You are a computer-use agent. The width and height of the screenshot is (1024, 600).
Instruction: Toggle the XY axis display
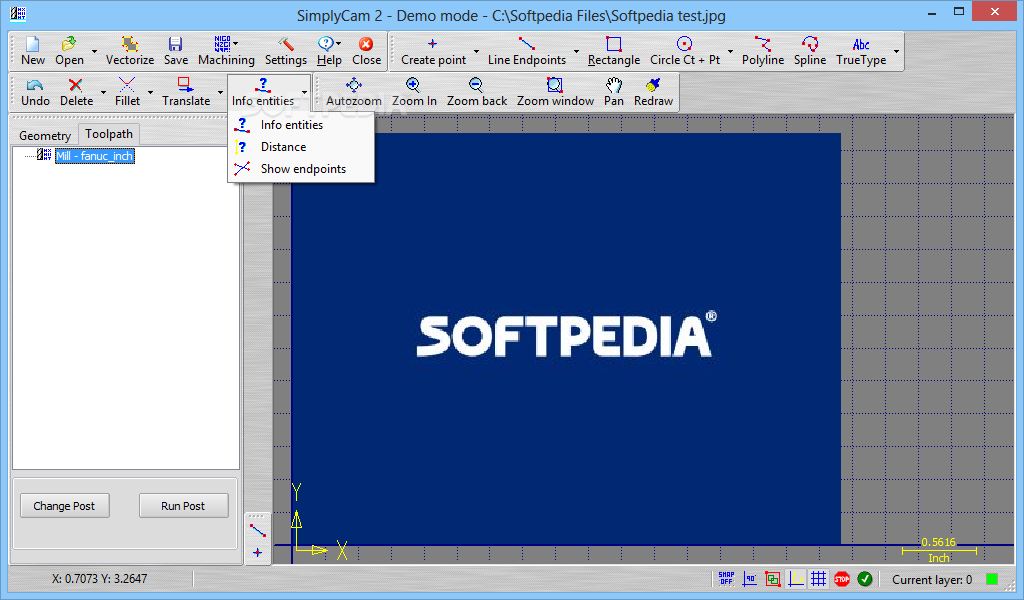coord(795,578)
